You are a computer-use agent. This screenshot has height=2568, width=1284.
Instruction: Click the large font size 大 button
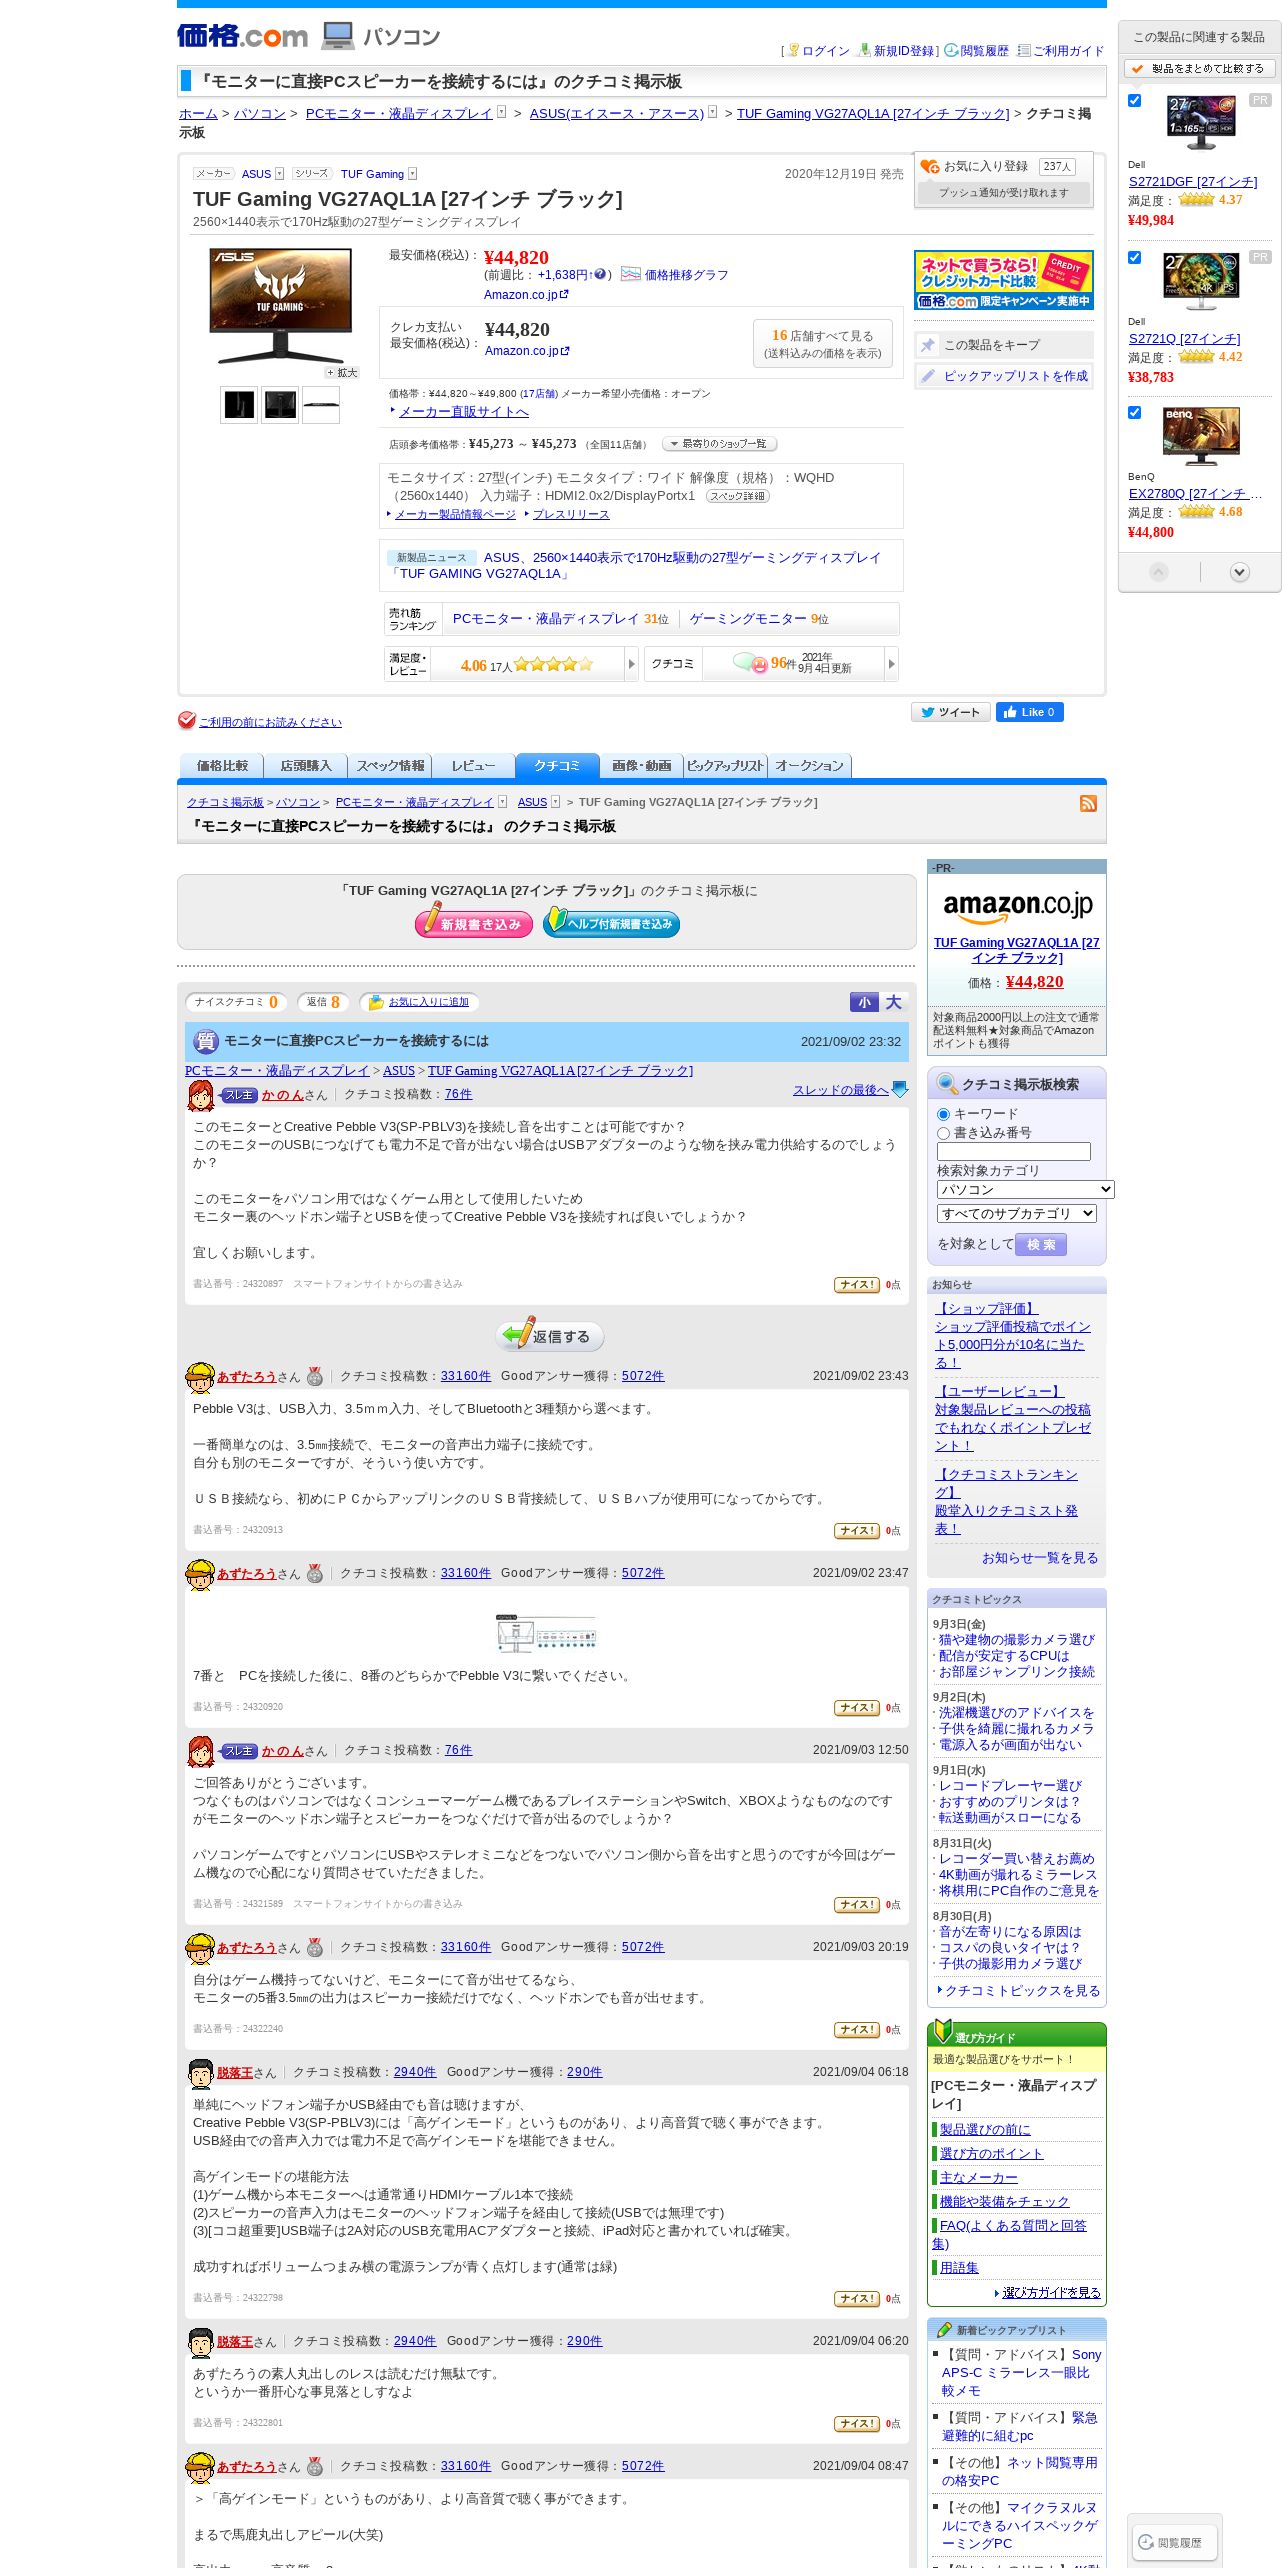click(x=894, y=1002)
